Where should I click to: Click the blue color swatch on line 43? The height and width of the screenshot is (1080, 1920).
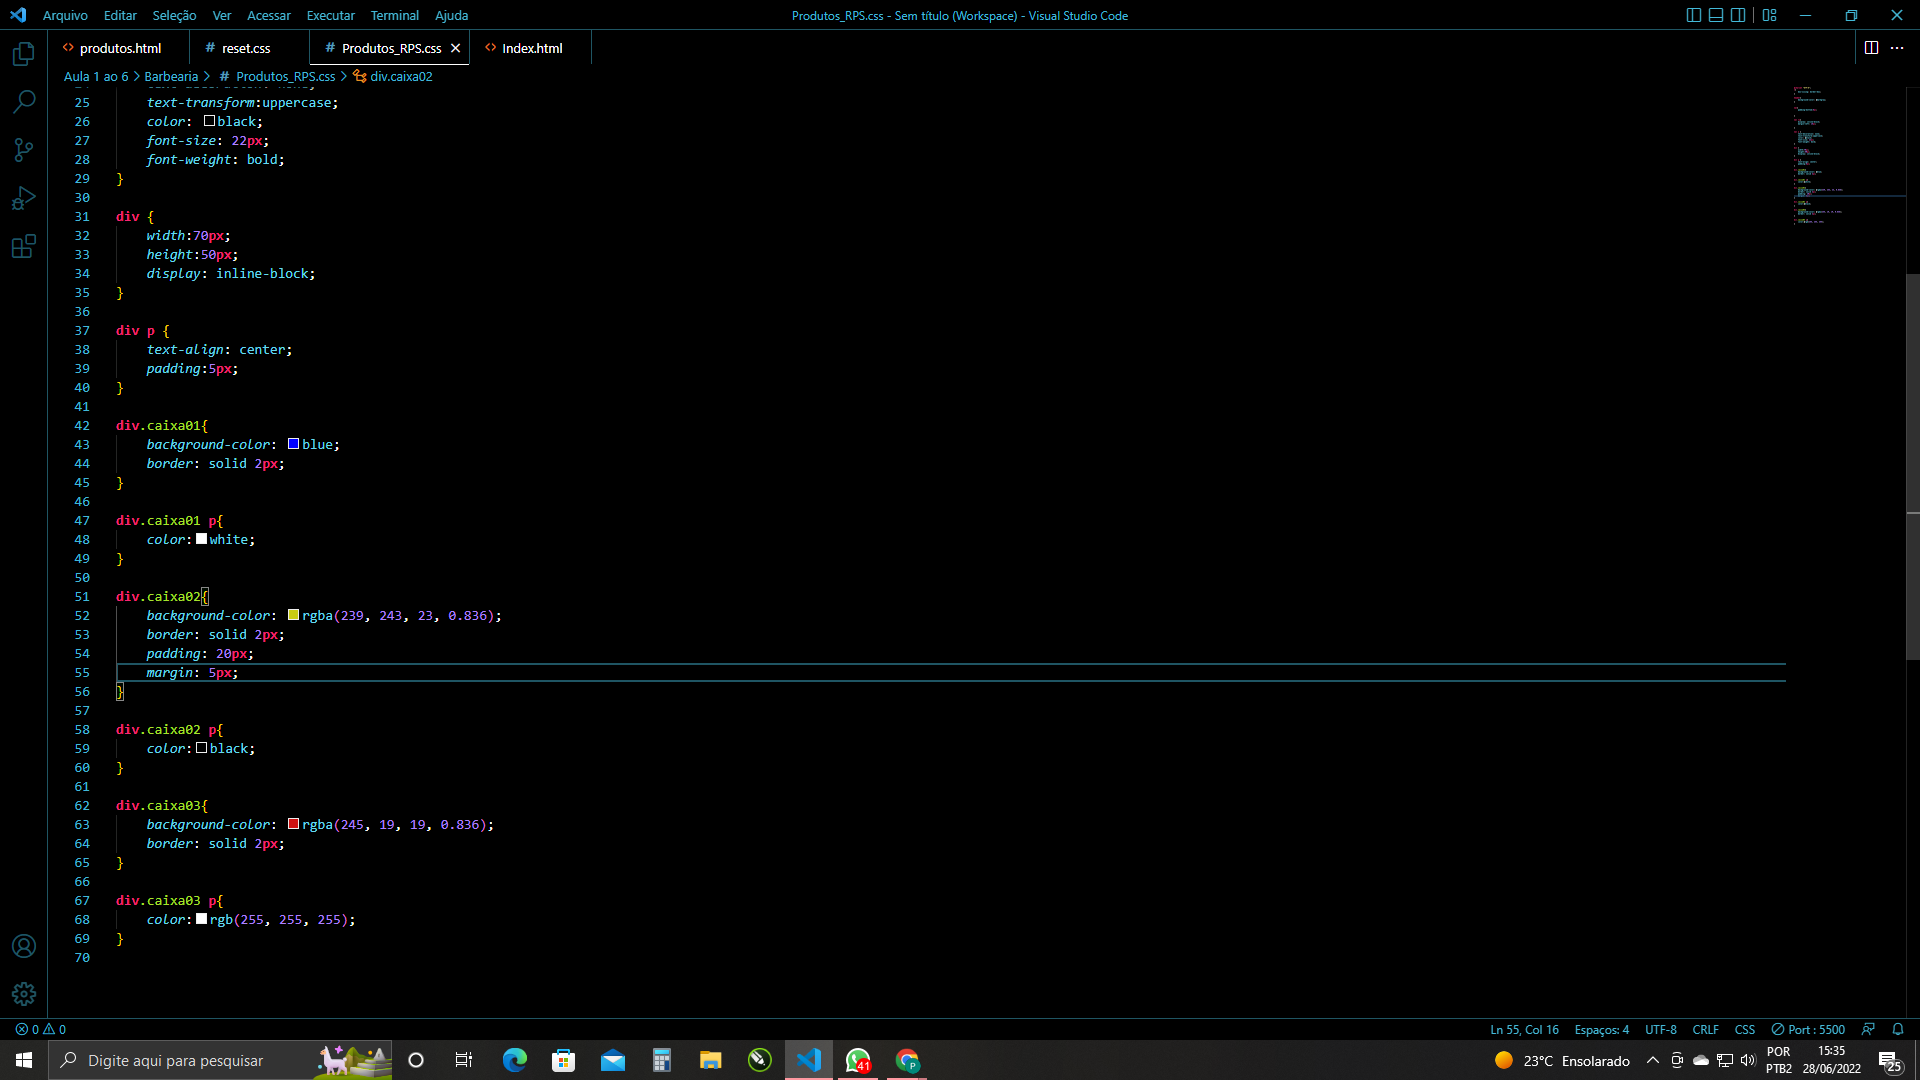293,444
